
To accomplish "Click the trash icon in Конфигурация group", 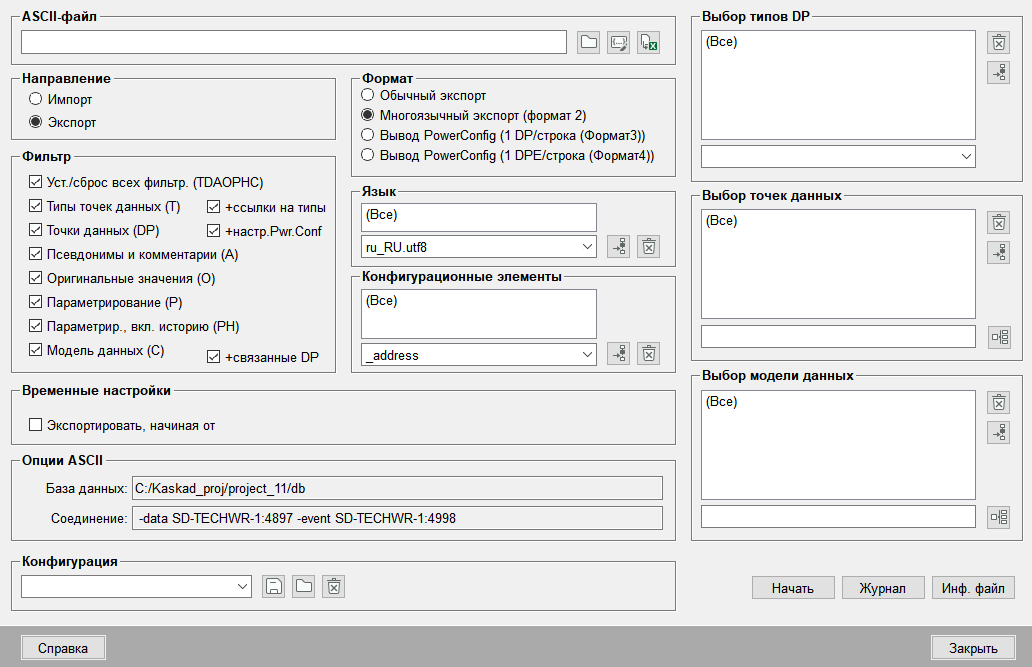I will pos(334,586).
